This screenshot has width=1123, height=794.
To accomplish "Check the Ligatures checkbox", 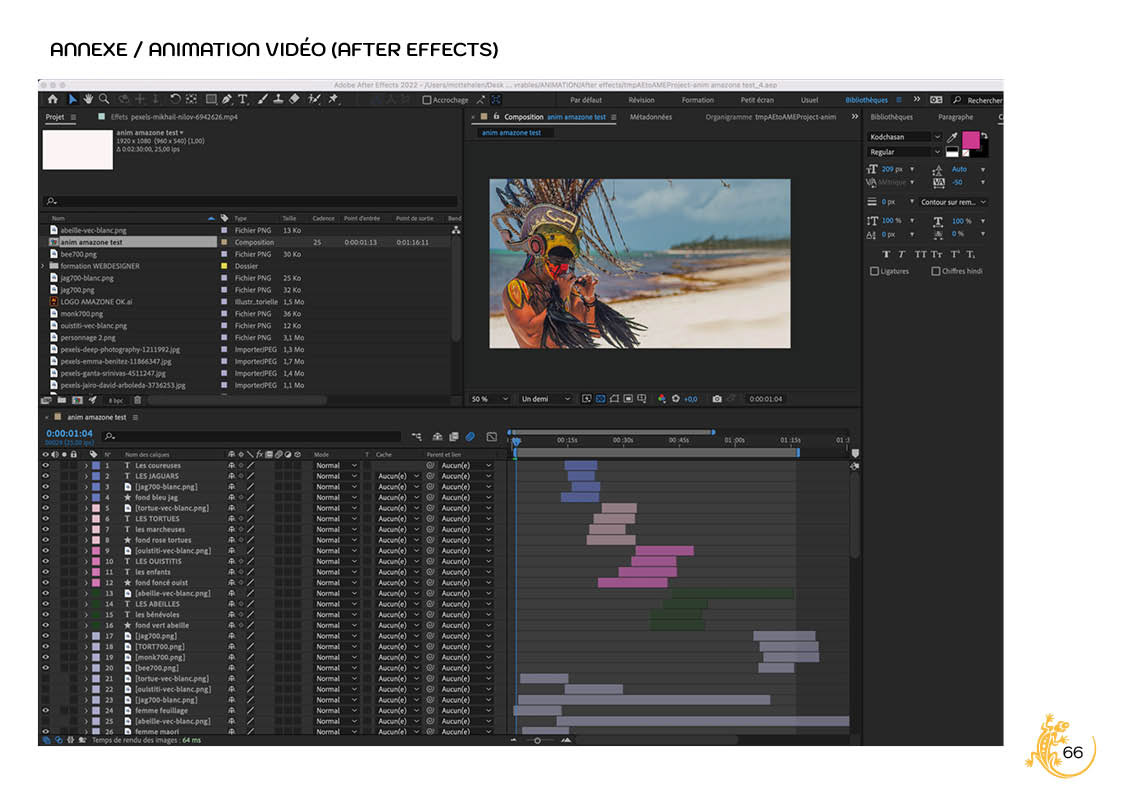I will coord(874,271).
